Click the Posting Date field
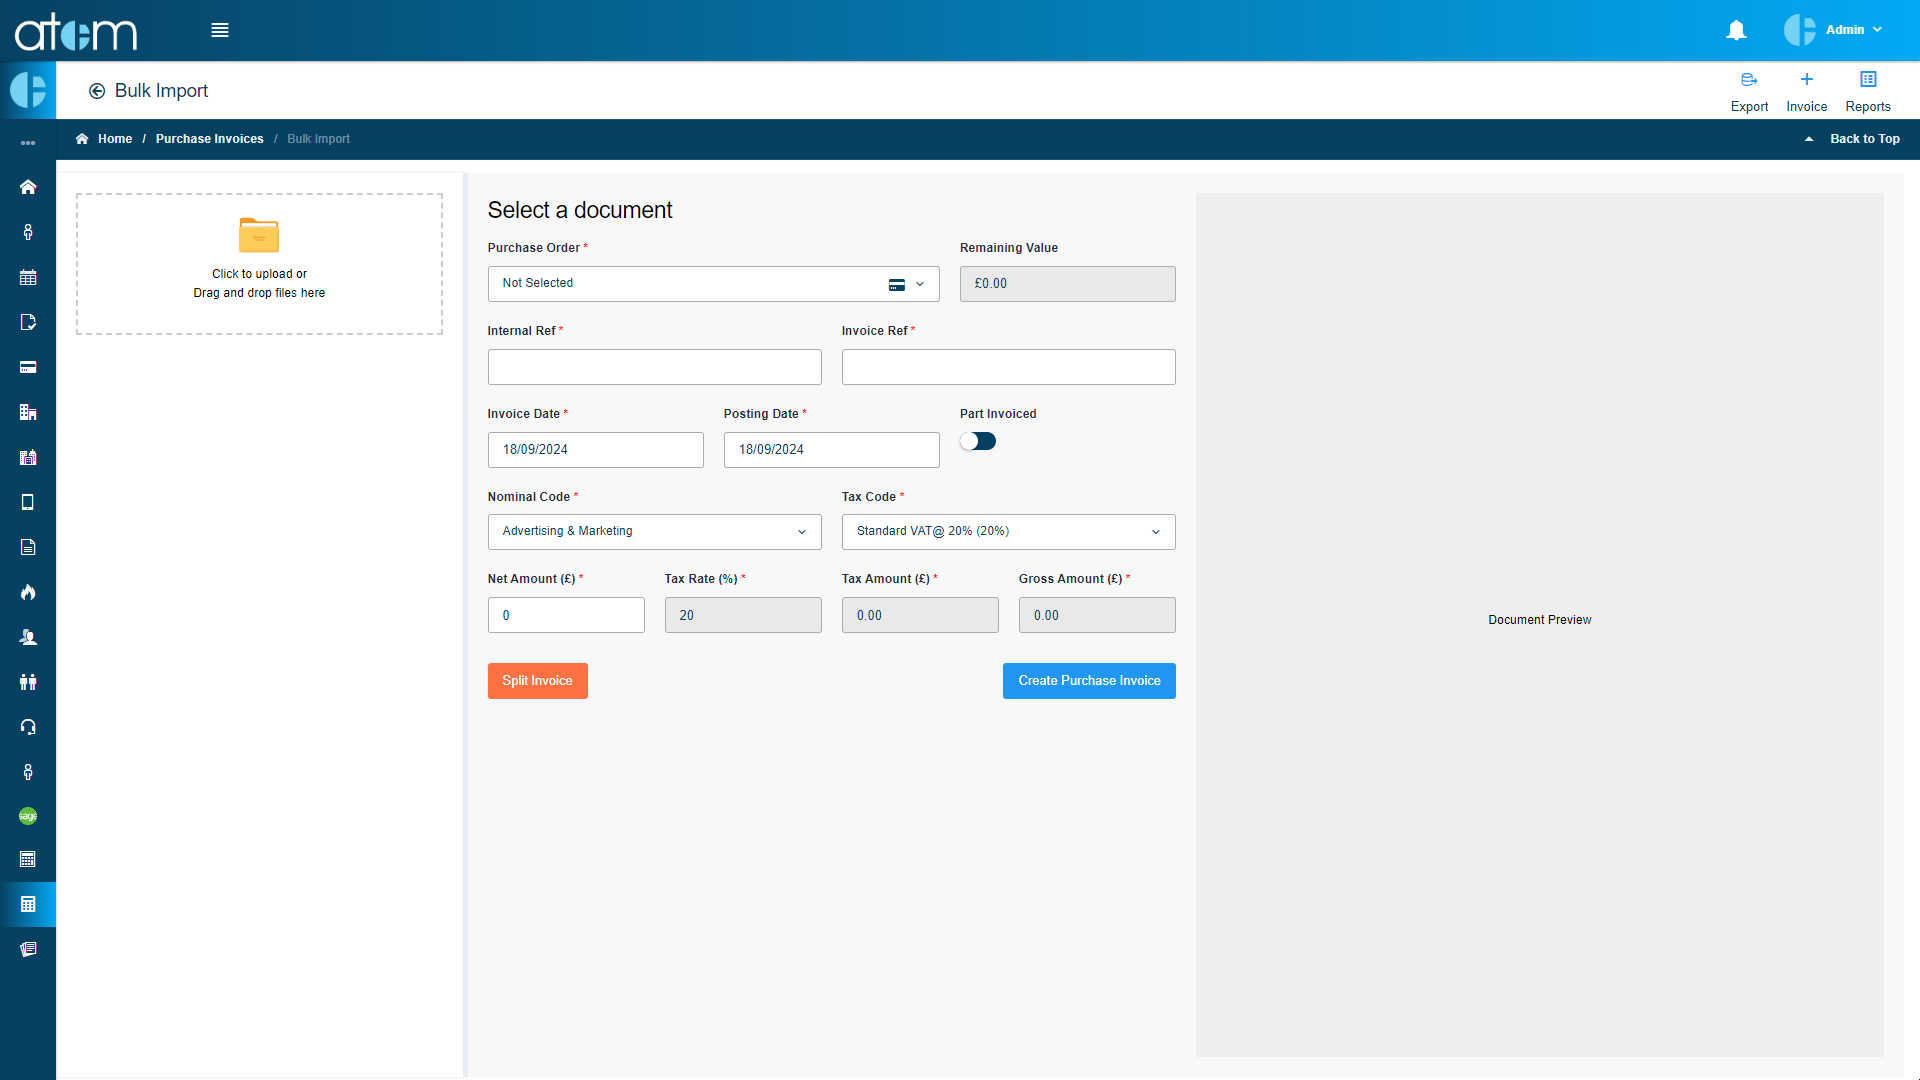The width and height of the screenshot is (1920, 1080). point(831,450)
